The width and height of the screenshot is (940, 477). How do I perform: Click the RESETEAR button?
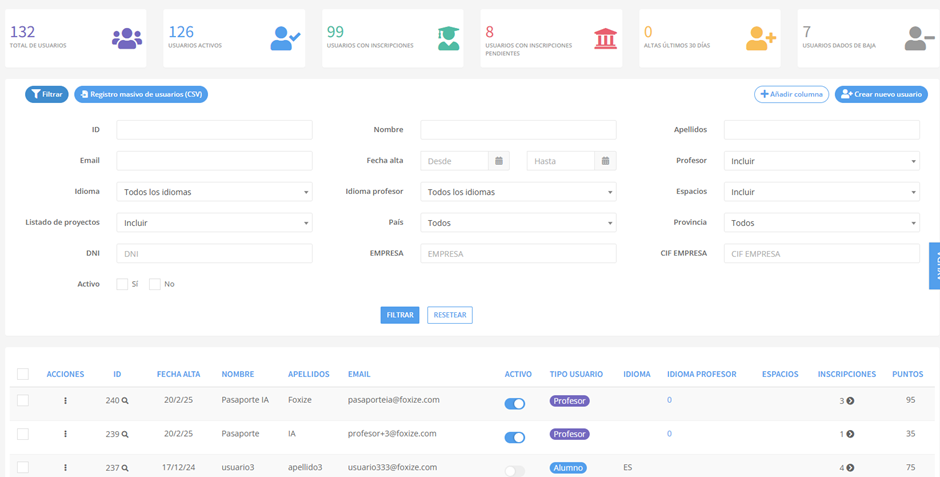point(450,315)
